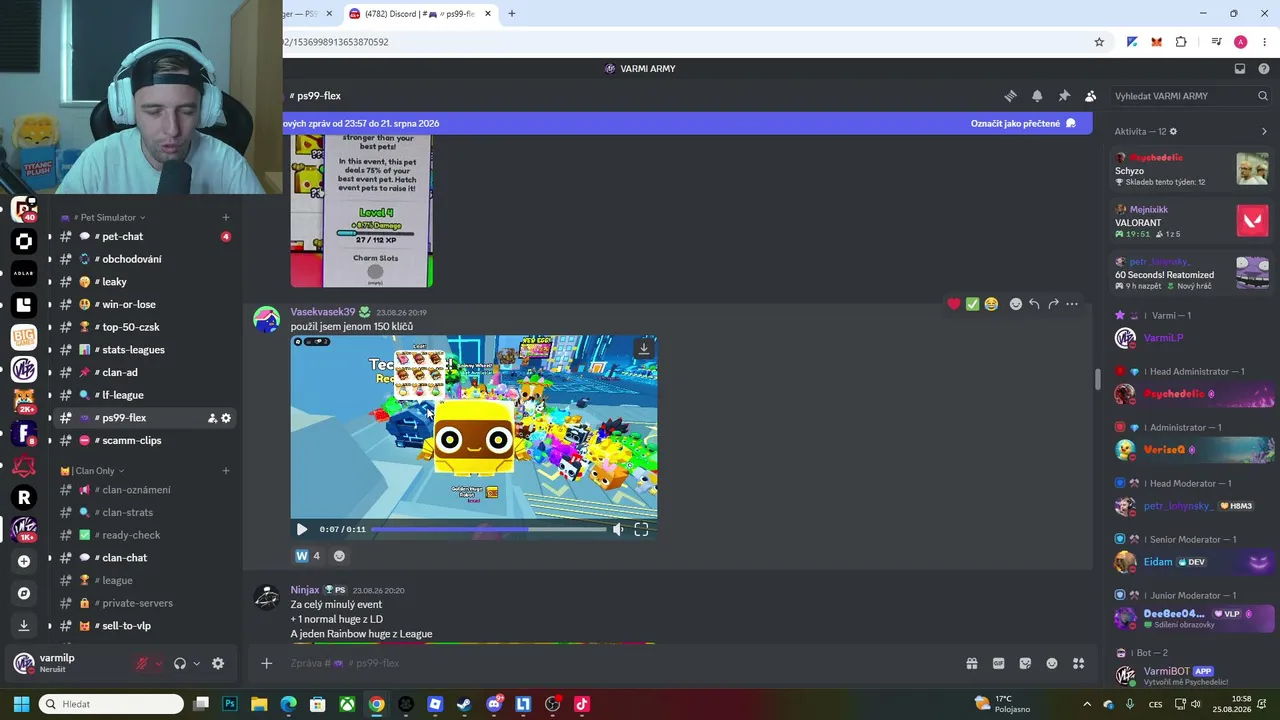Open the GIF picker

(x=998, y=663)
